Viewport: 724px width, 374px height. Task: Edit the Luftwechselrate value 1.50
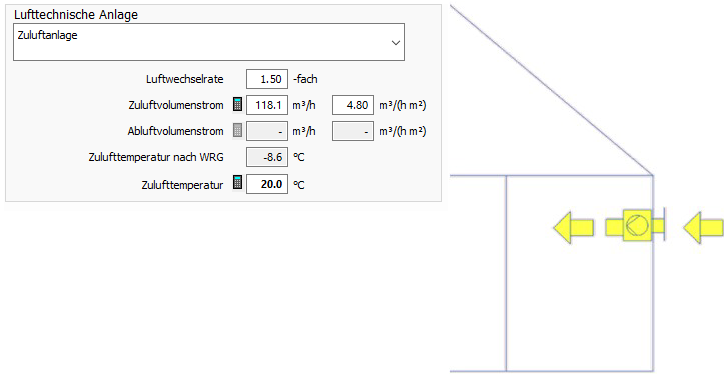click(x=267, y=79)
